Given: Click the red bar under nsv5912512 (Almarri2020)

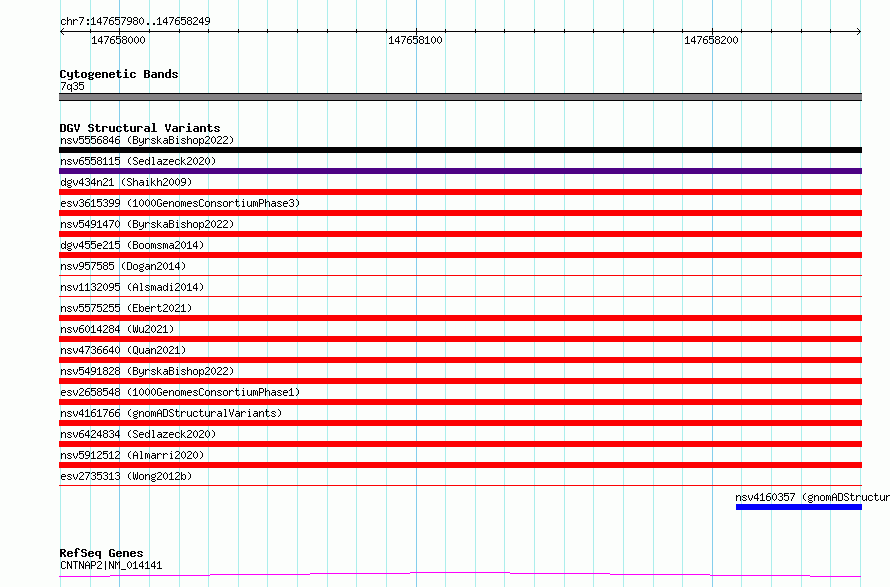Looking at the screenshot, I should pos(460,465).
